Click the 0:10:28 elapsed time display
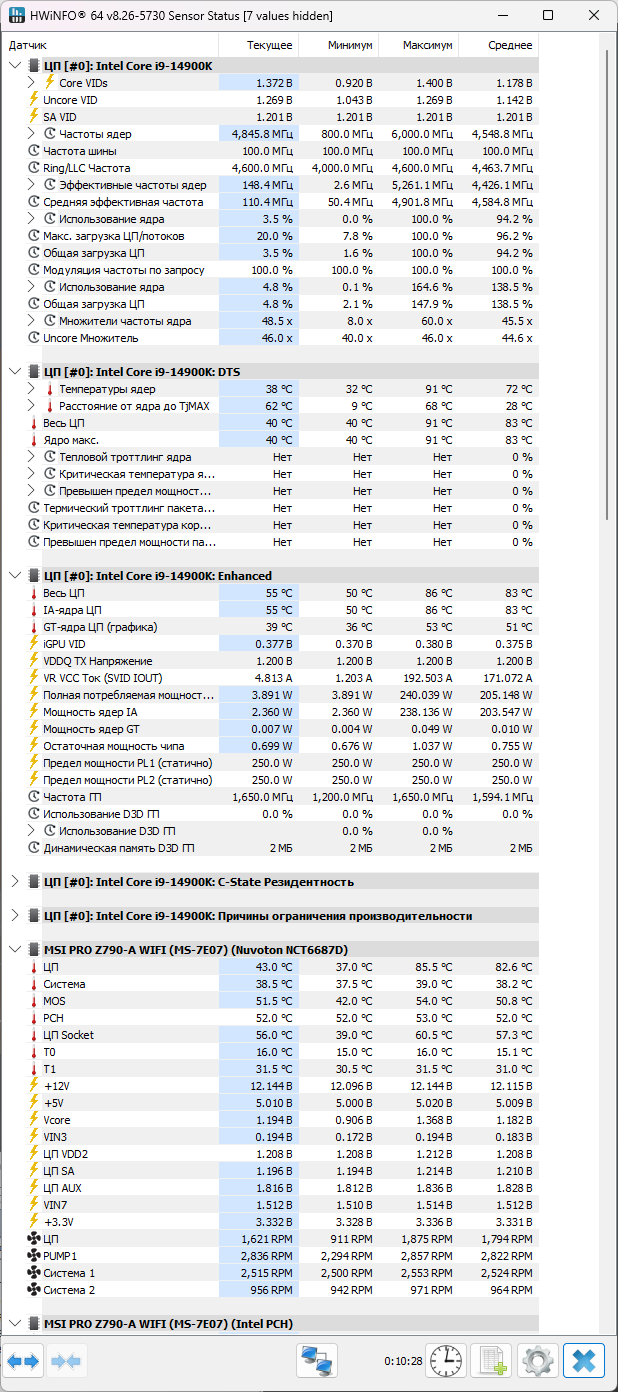The width and height of the screenshot is (618, 1392). click(x=402, y=1361)
